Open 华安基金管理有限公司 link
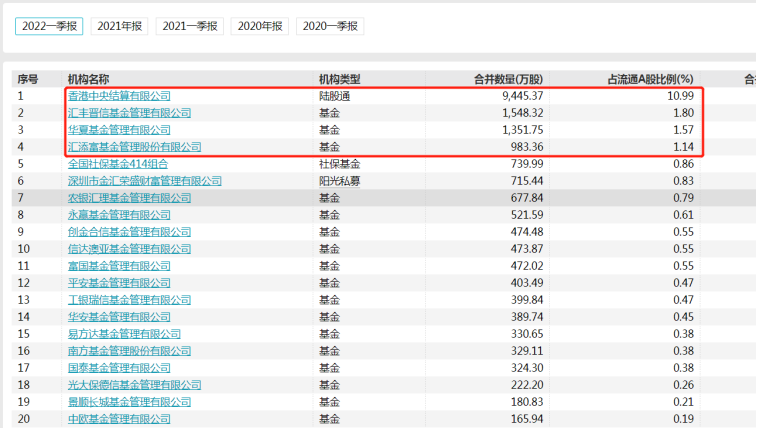Image resolution: width=757 pixels, height=428 pixels. (x=119, y=317)
